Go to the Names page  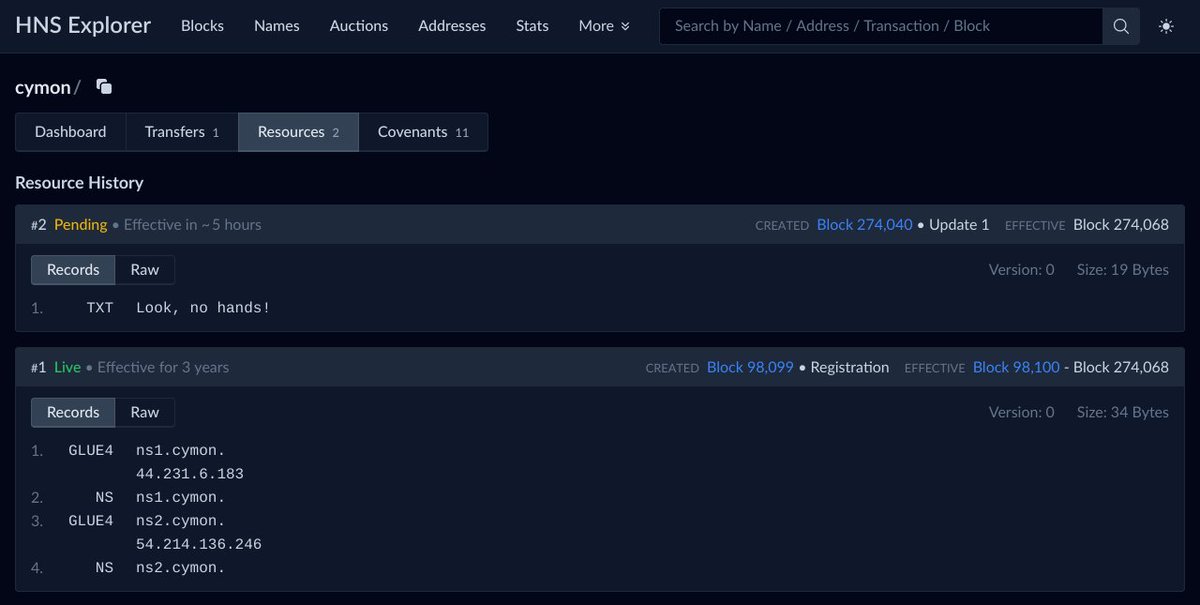coord(277,26)
